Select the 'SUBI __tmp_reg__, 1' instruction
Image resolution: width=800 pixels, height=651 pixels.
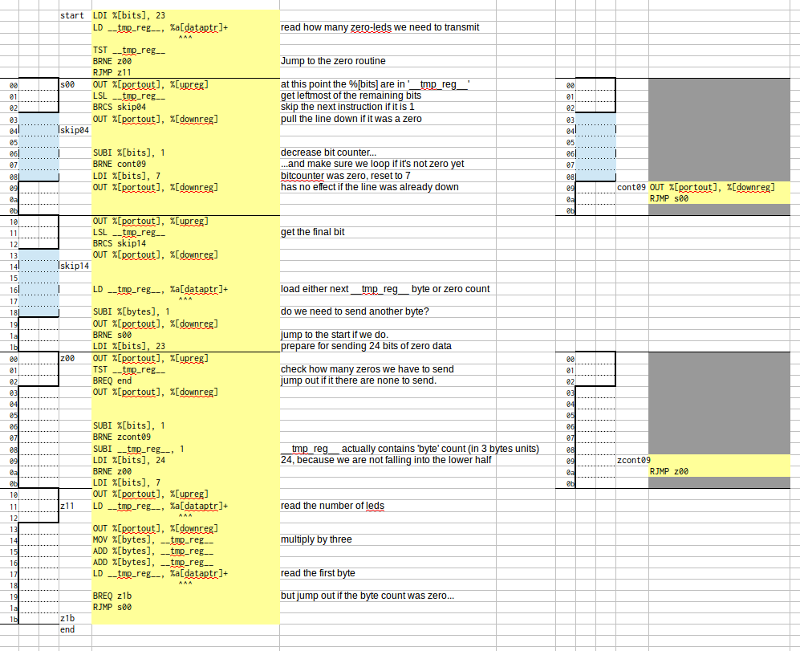(139, 449)
